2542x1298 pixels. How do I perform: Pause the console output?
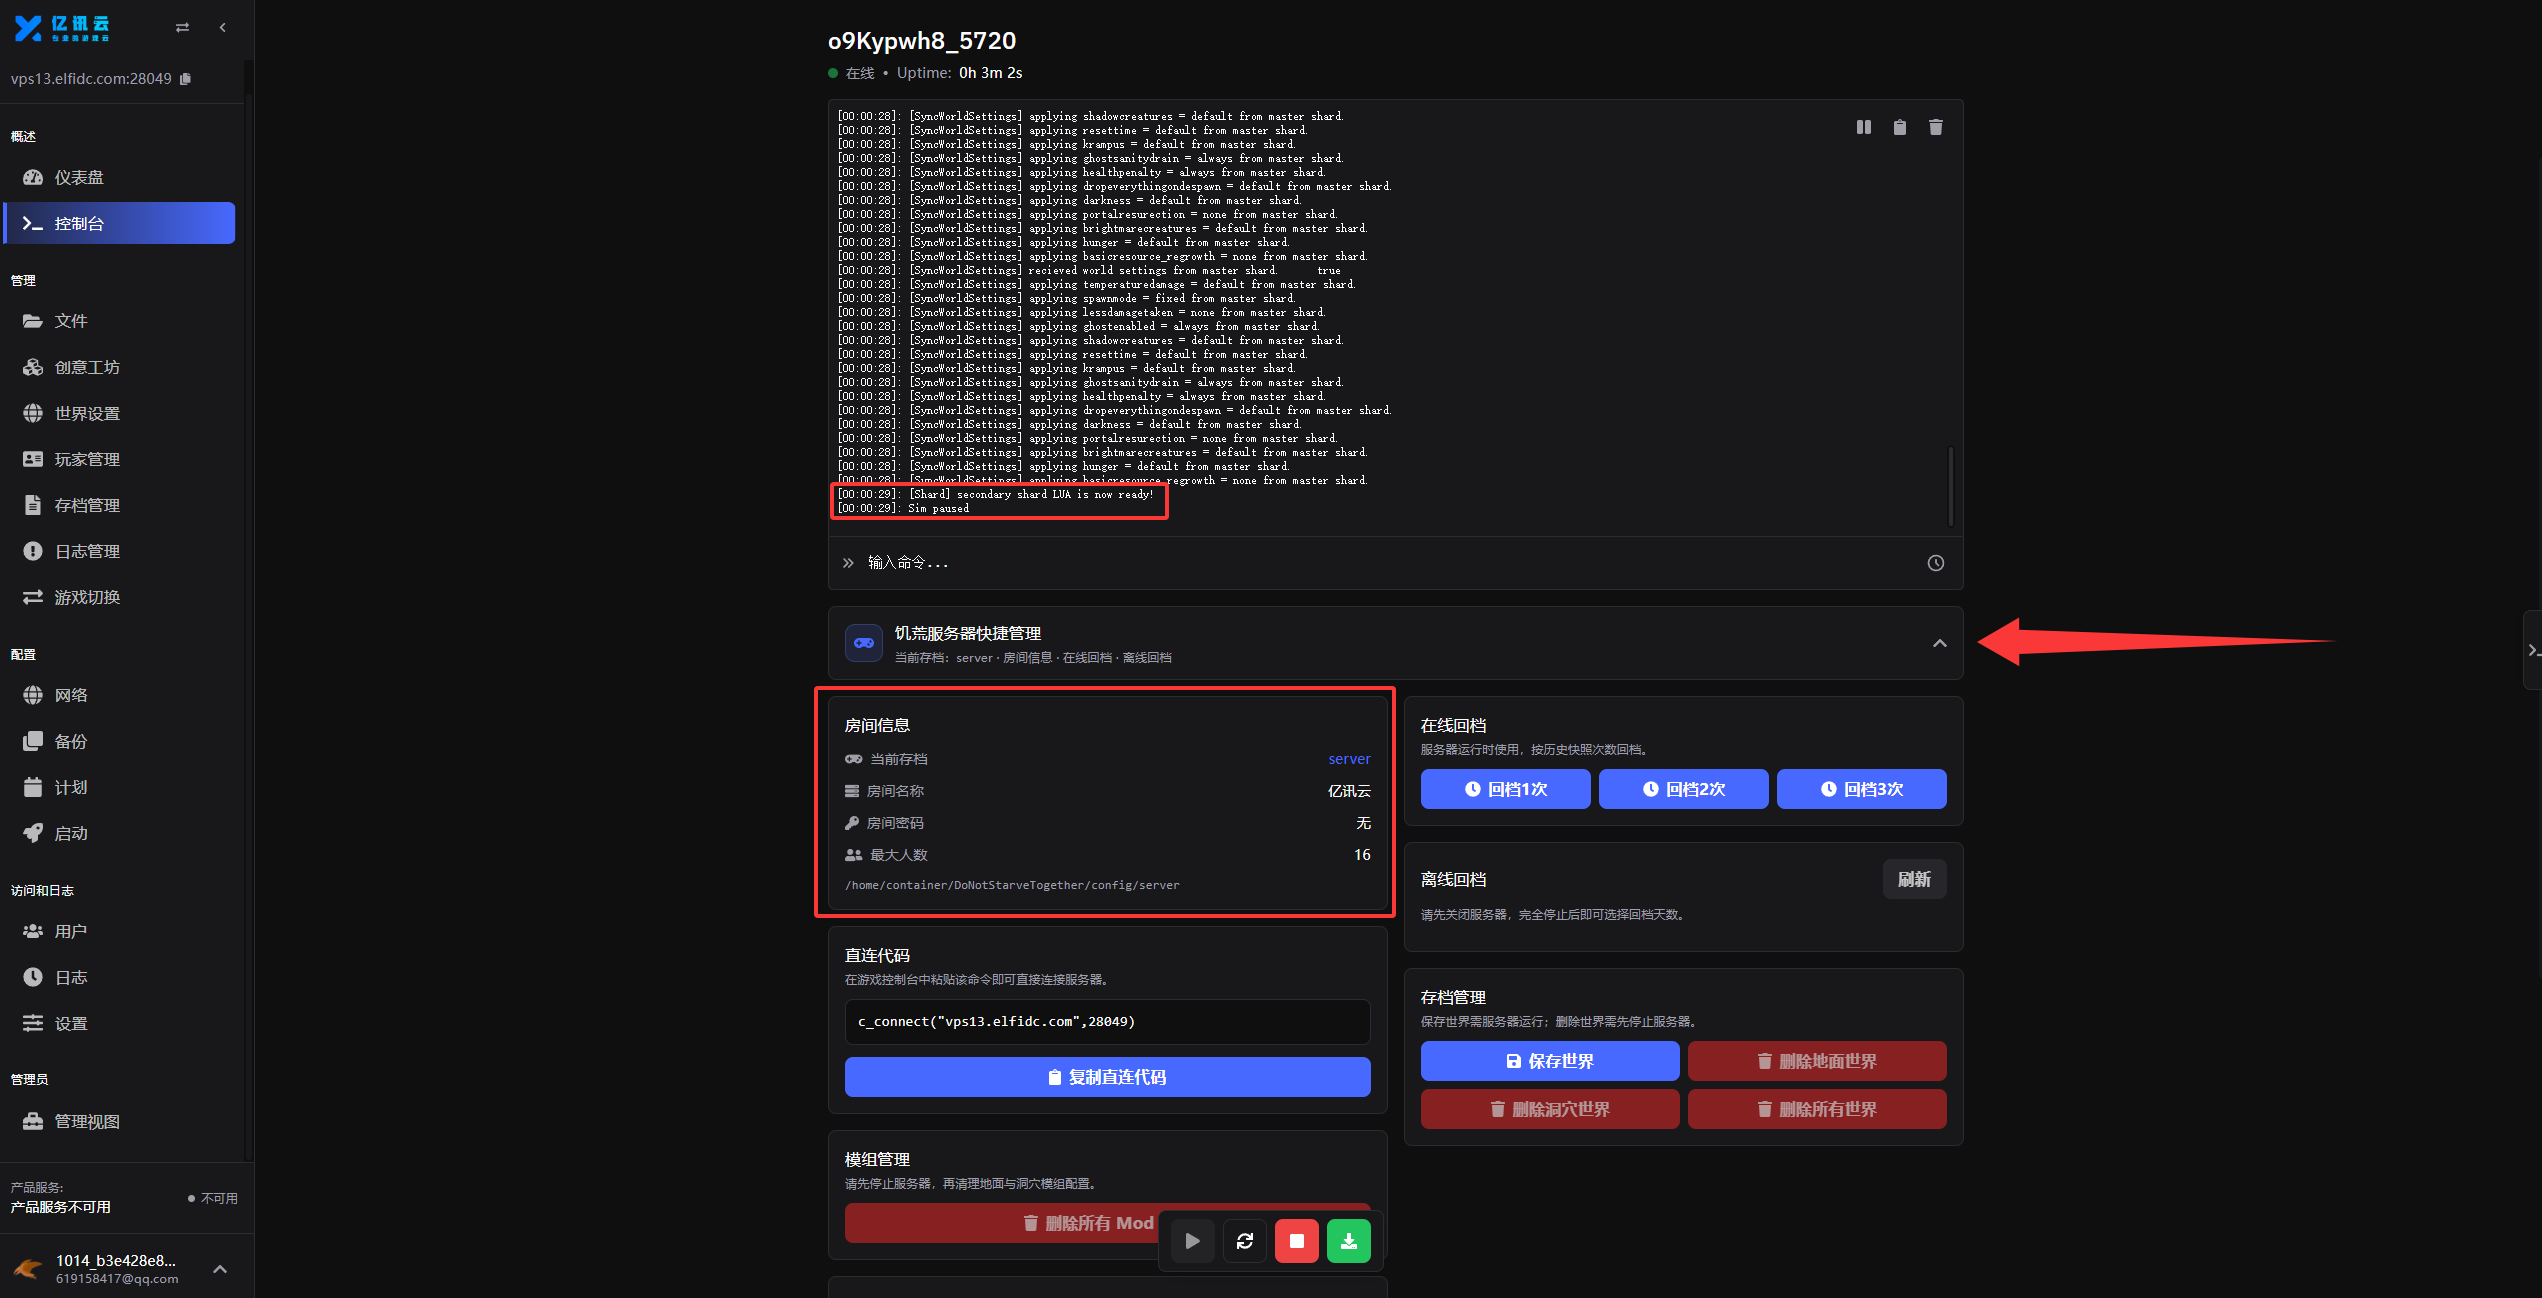point(1863,127)
